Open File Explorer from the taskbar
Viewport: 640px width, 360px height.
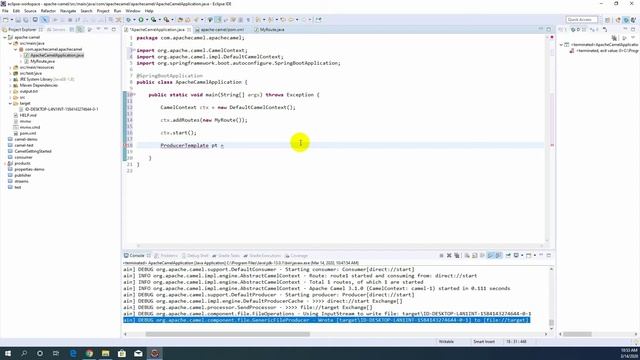pos(105,353)
